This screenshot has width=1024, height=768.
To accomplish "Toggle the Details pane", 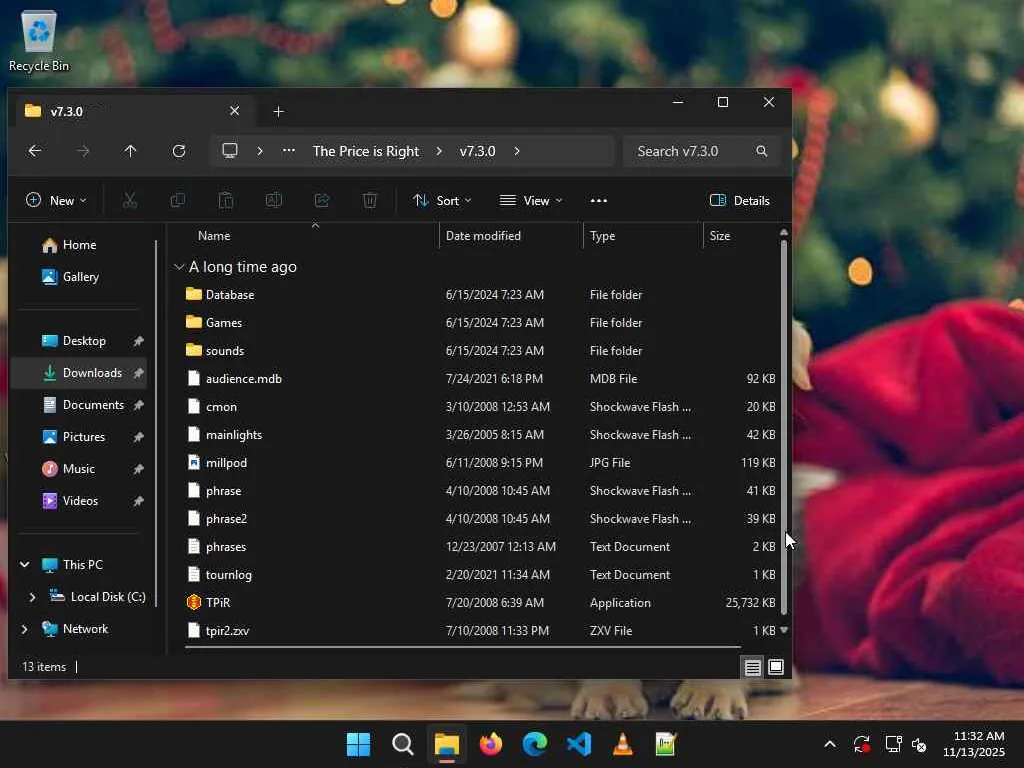I will [x=740, y=200].
